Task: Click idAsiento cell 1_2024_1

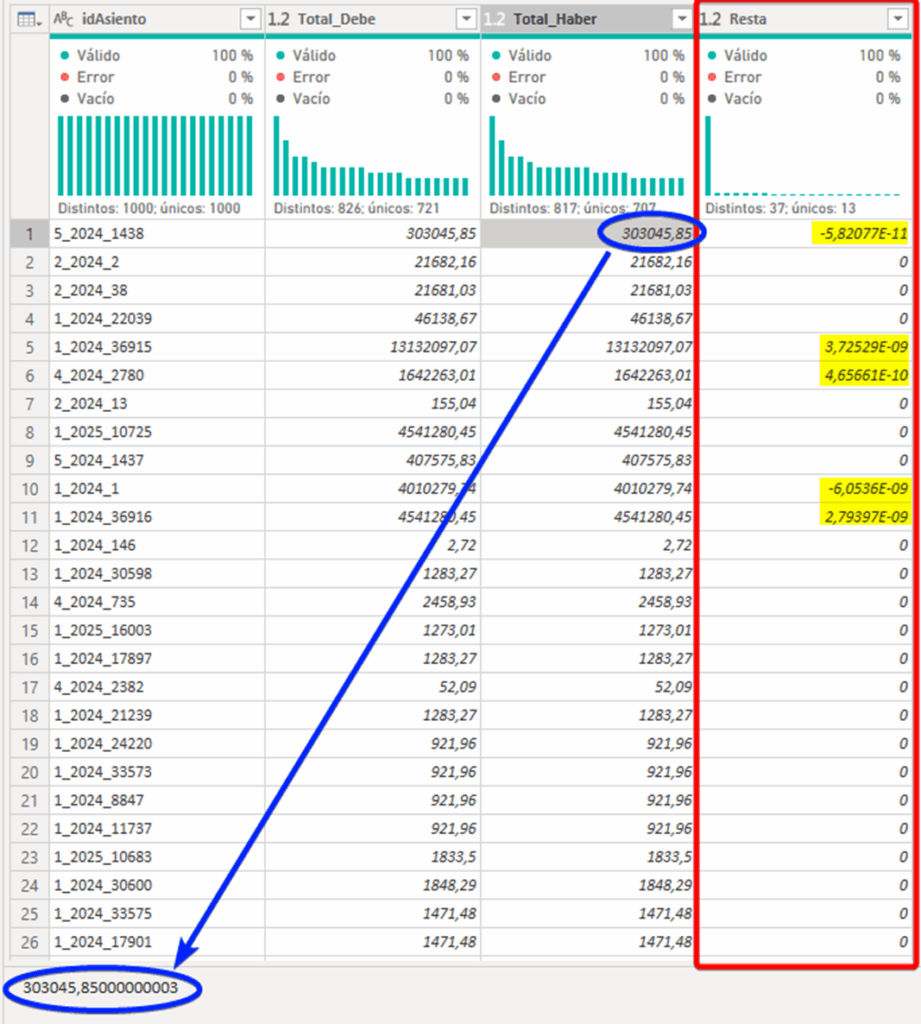Action: [157, 488]
